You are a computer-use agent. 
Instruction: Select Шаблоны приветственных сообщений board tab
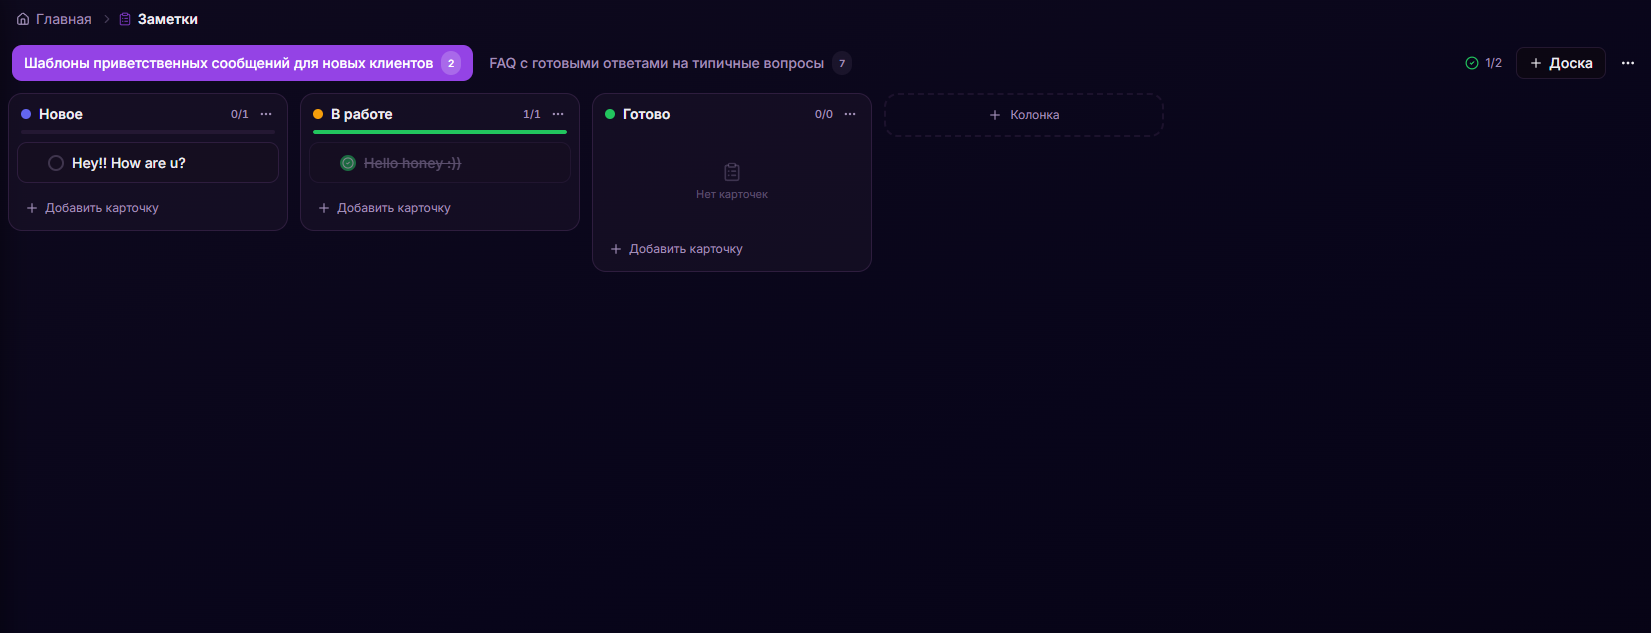click(x=229, y=63)
